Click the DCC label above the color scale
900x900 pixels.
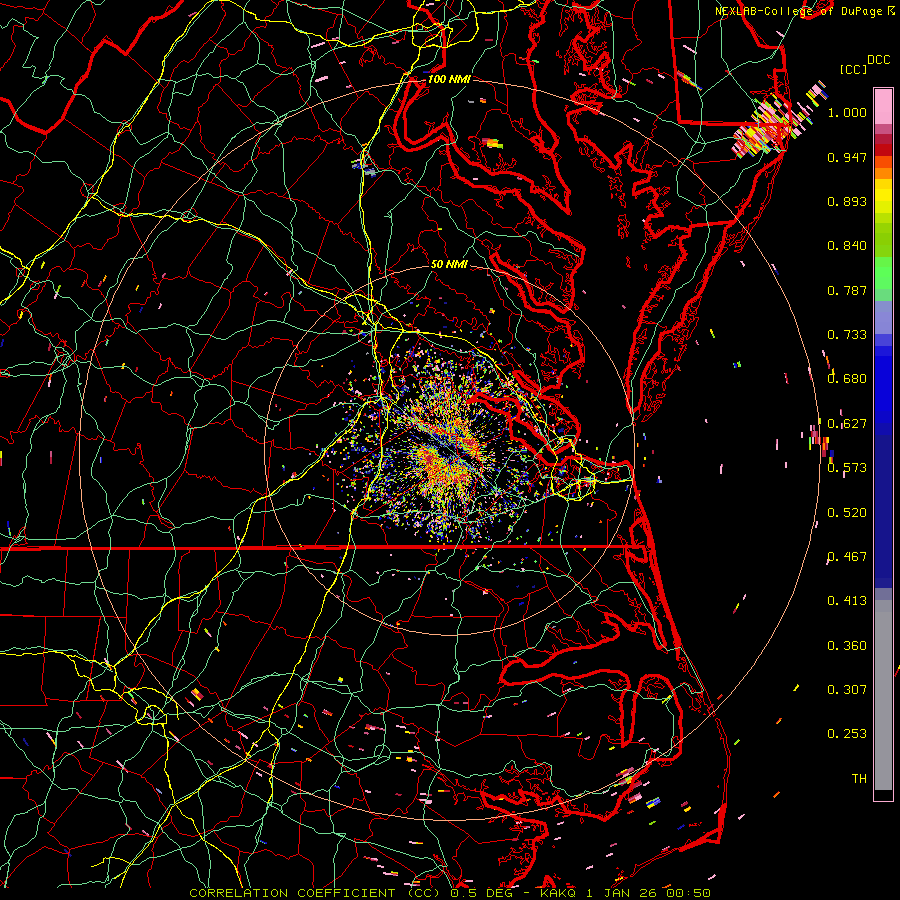878,60
